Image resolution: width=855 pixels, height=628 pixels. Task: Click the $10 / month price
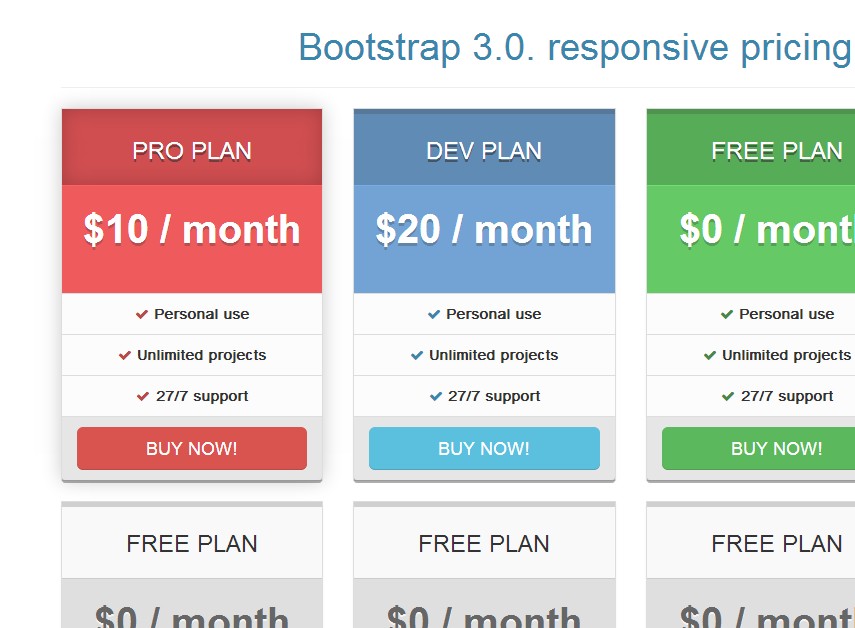192,230
